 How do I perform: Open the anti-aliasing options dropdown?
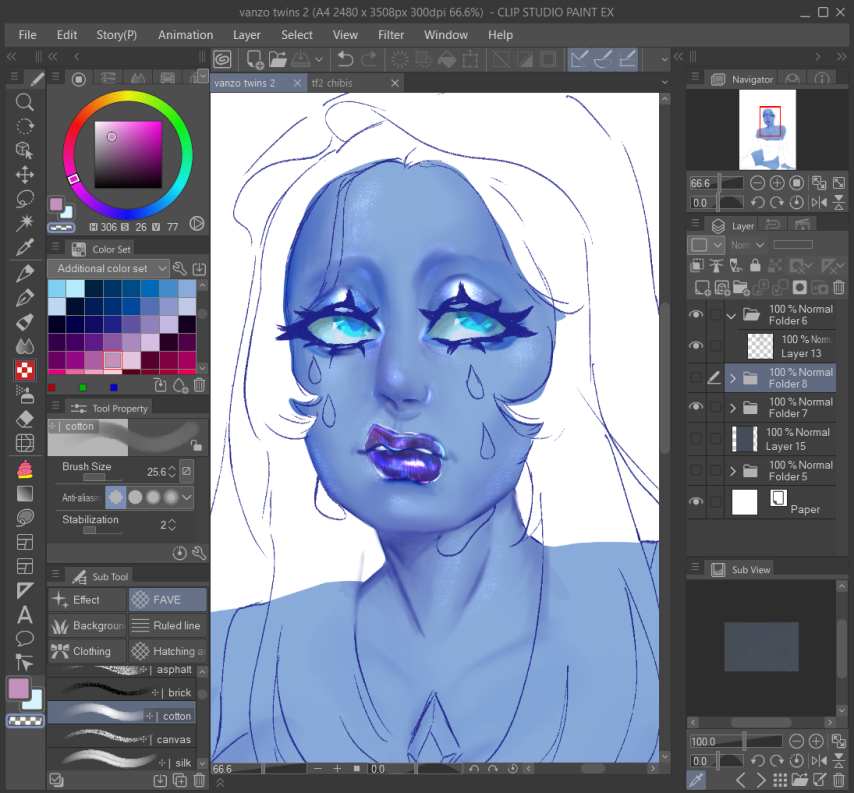[x=187, y=497]
